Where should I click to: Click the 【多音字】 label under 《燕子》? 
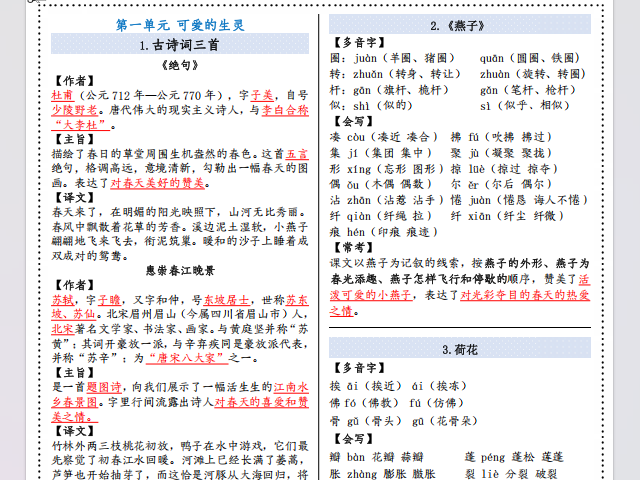tap(359, 42)
